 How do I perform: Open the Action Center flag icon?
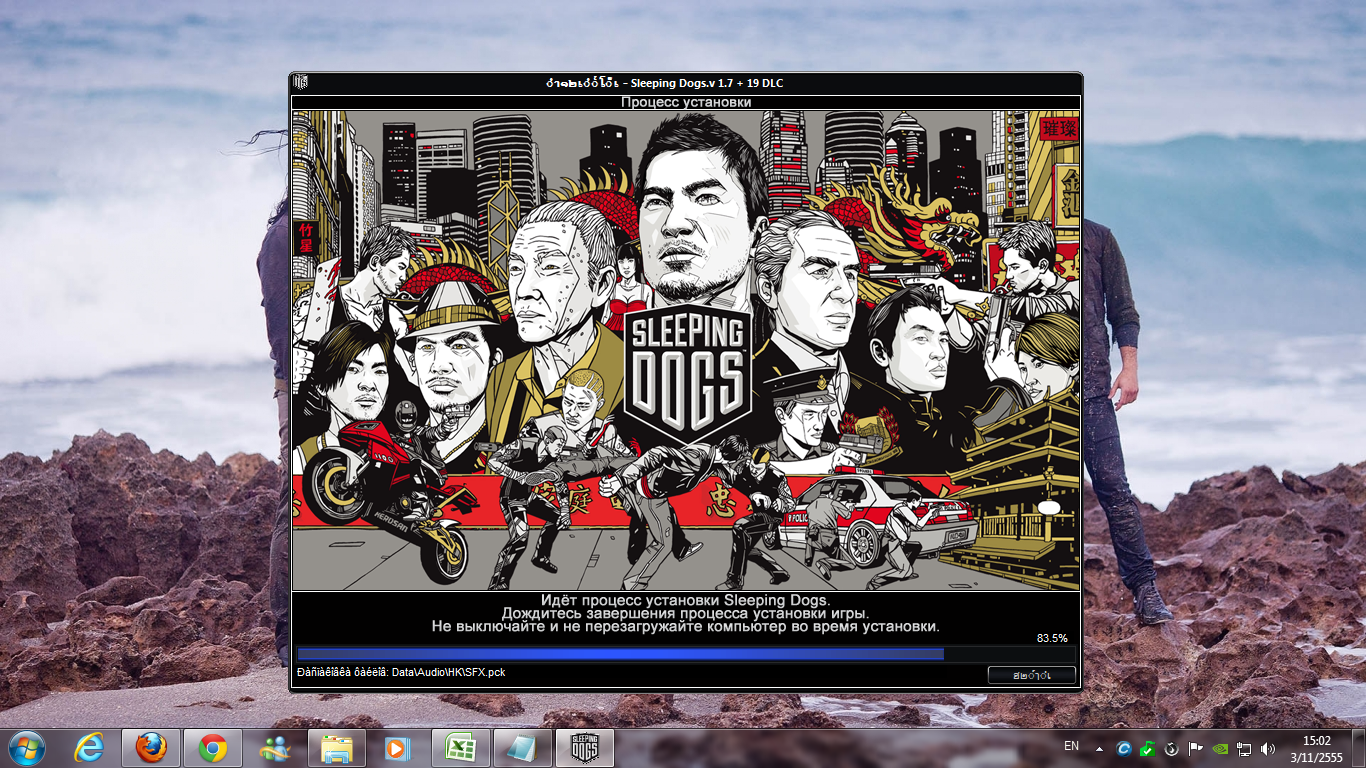(x=1195, y=748)
